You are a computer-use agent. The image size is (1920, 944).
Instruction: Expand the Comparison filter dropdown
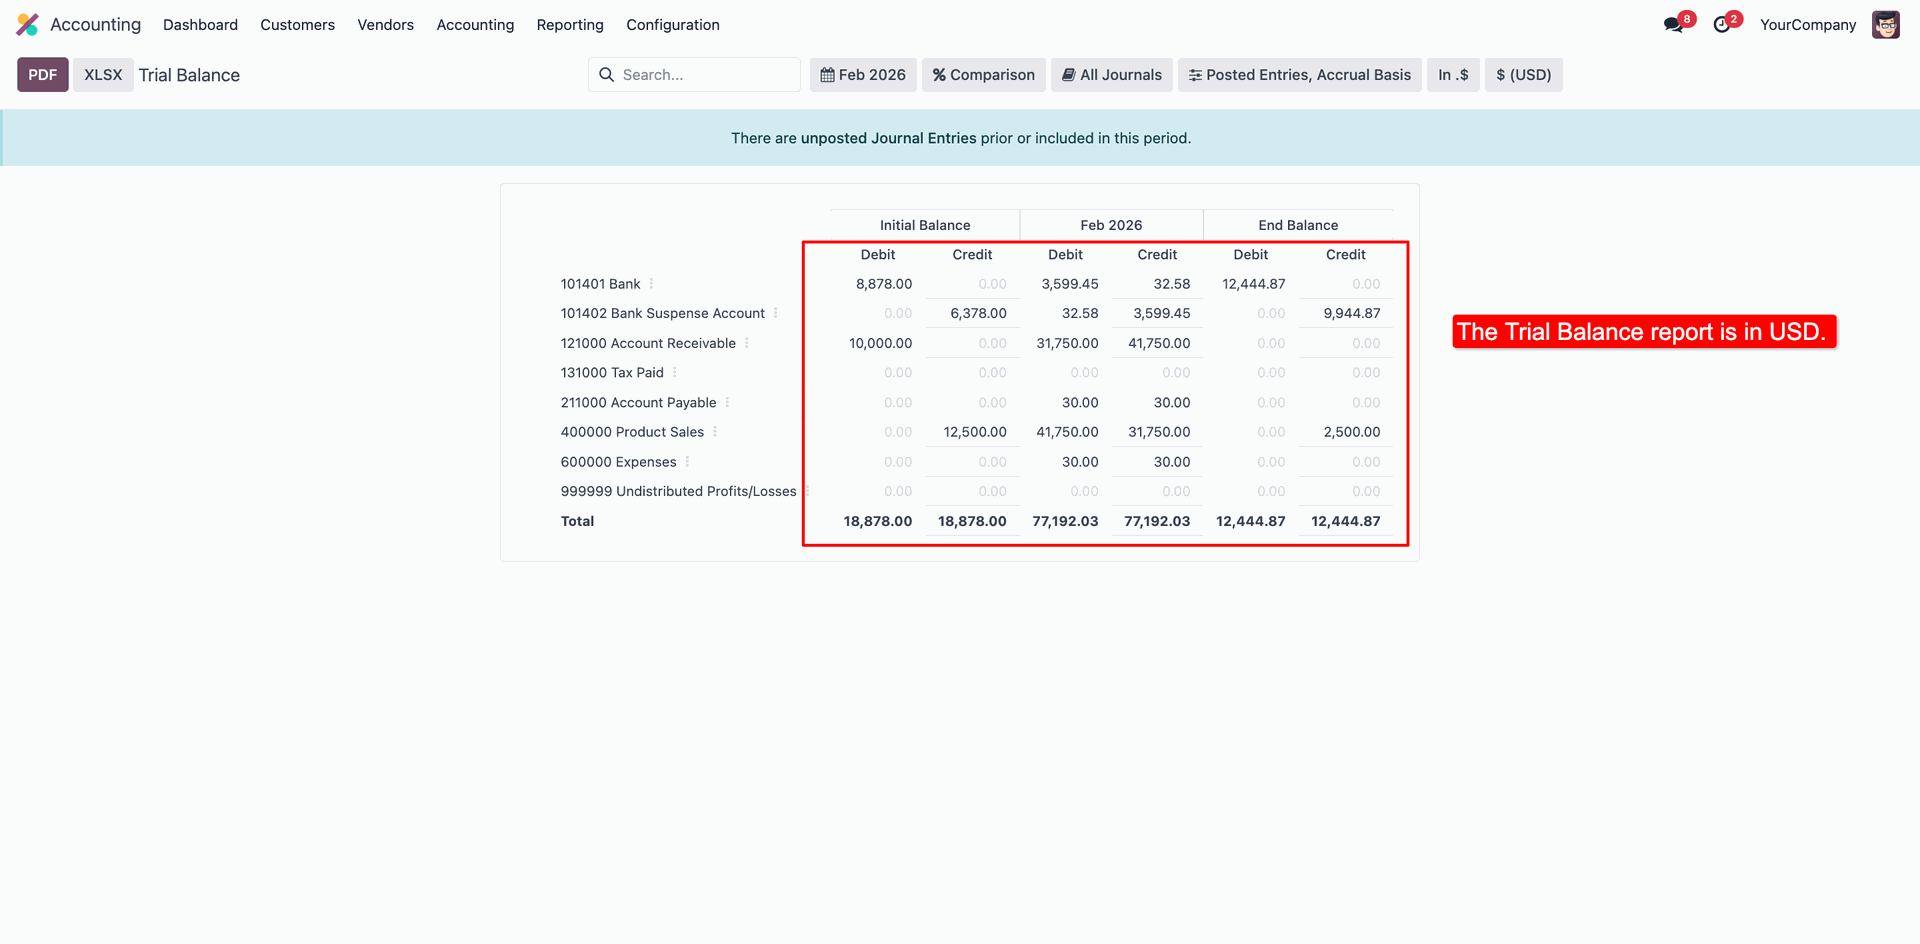(984, 75)
